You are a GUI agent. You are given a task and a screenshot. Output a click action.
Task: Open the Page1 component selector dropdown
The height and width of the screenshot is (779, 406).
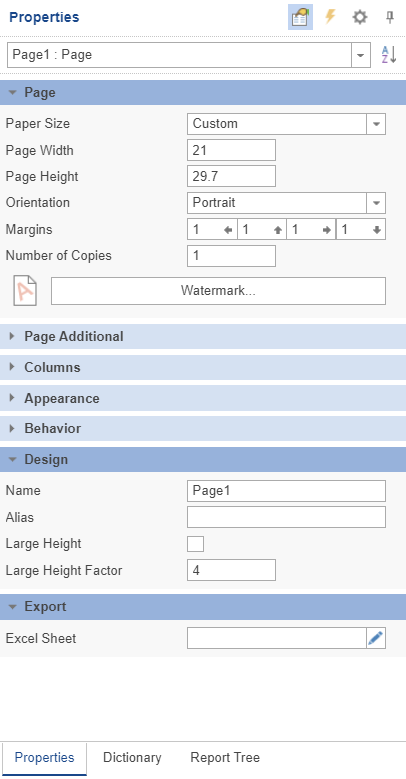pos(189,55)
